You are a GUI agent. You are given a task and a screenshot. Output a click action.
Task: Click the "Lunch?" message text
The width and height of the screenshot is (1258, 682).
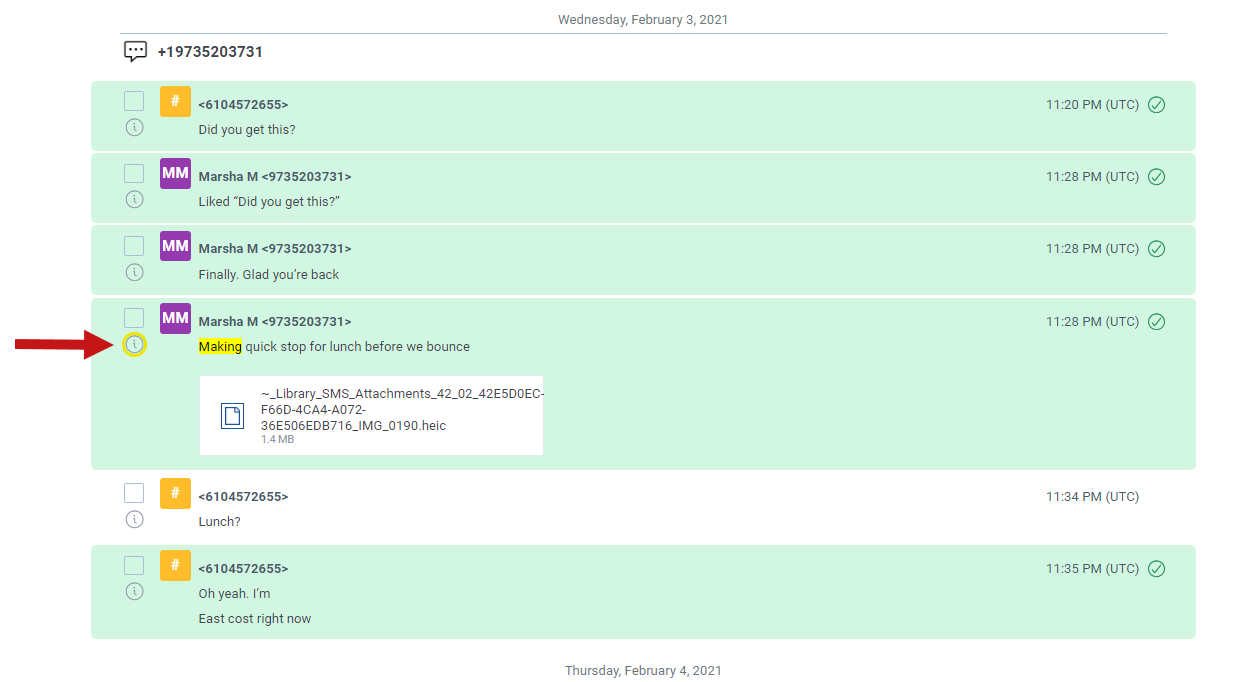point(219,521)
